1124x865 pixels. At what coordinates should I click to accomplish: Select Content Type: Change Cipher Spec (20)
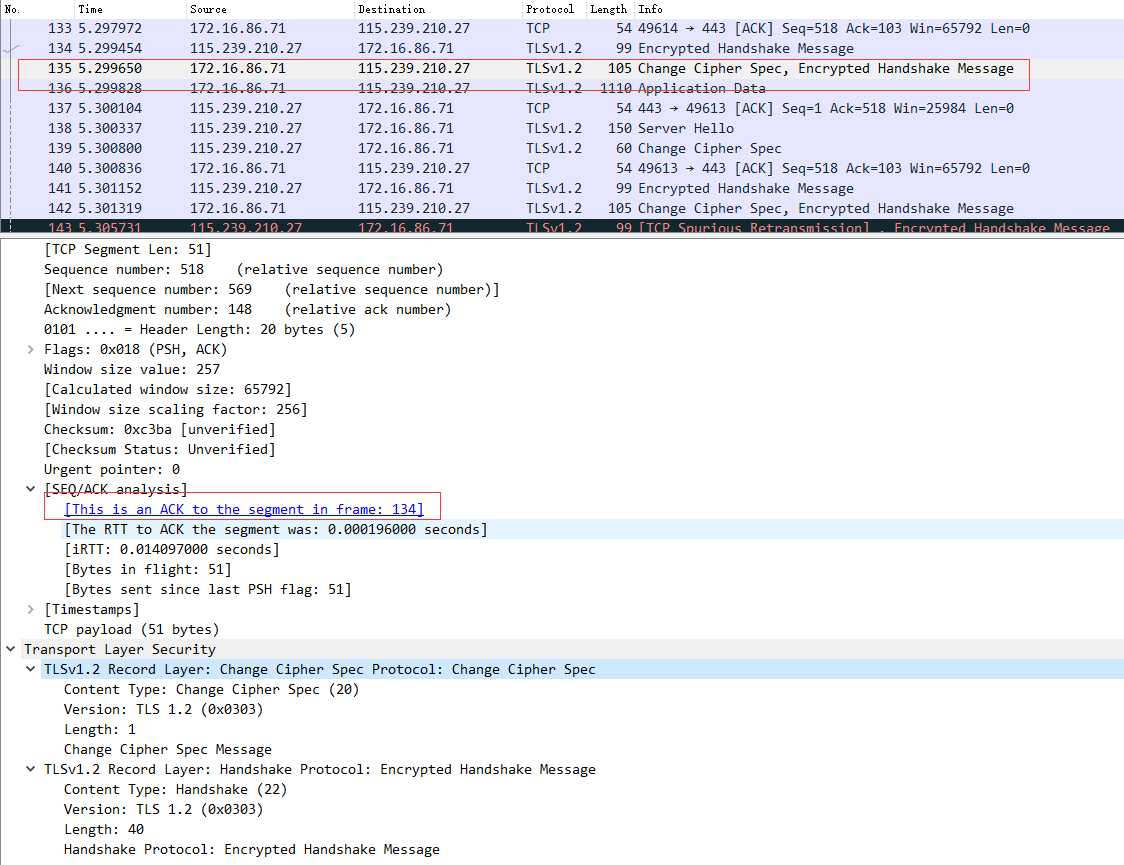tap(211, 690)
